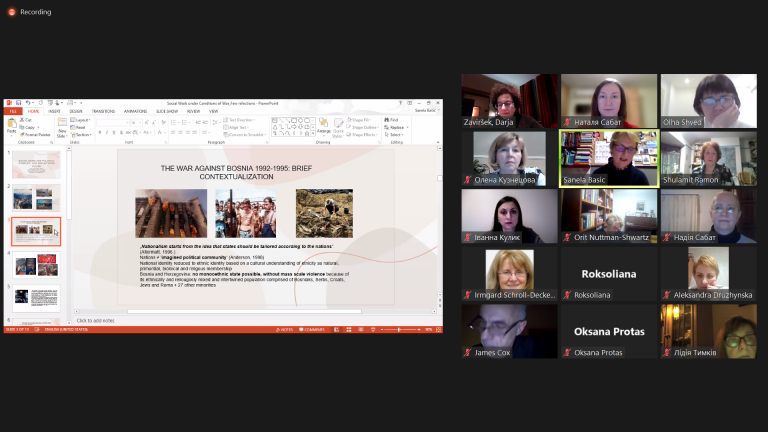Adjust the zoom slider in status bar
Screen dimensions: 768x432
coord(400,330)
